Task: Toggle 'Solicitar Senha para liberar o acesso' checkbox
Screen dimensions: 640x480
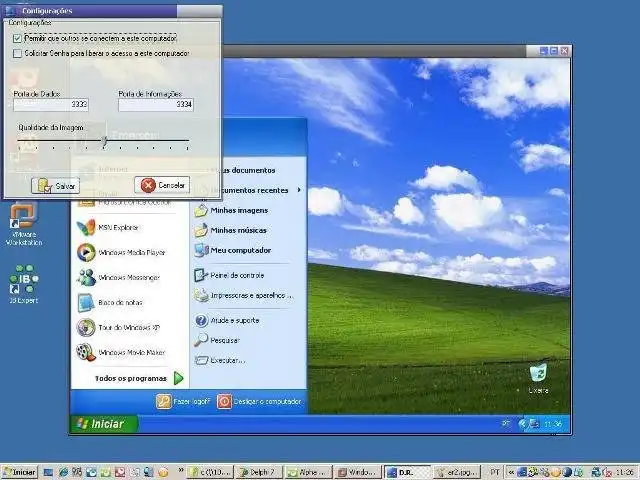Action: pos(17,53)
